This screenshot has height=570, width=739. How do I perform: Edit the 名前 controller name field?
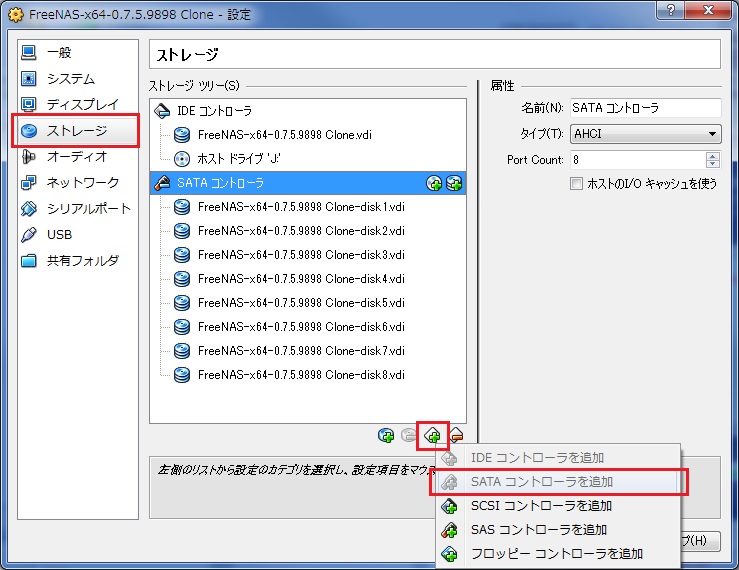[645, 108]
